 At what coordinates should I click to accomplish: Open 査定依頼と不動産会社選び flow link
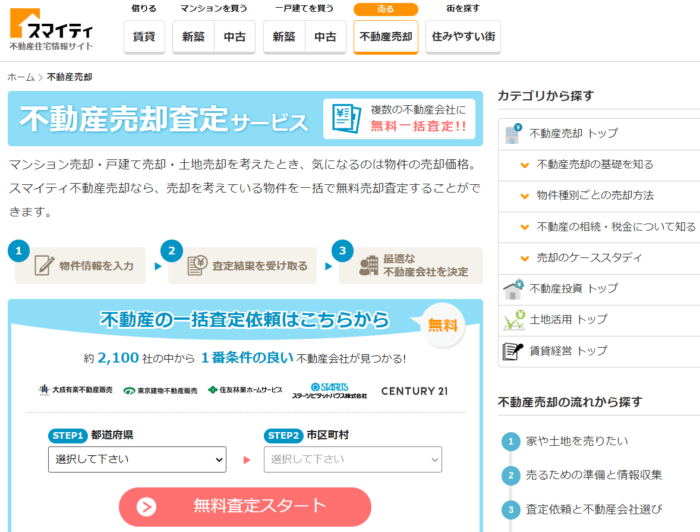coord(594,510)
